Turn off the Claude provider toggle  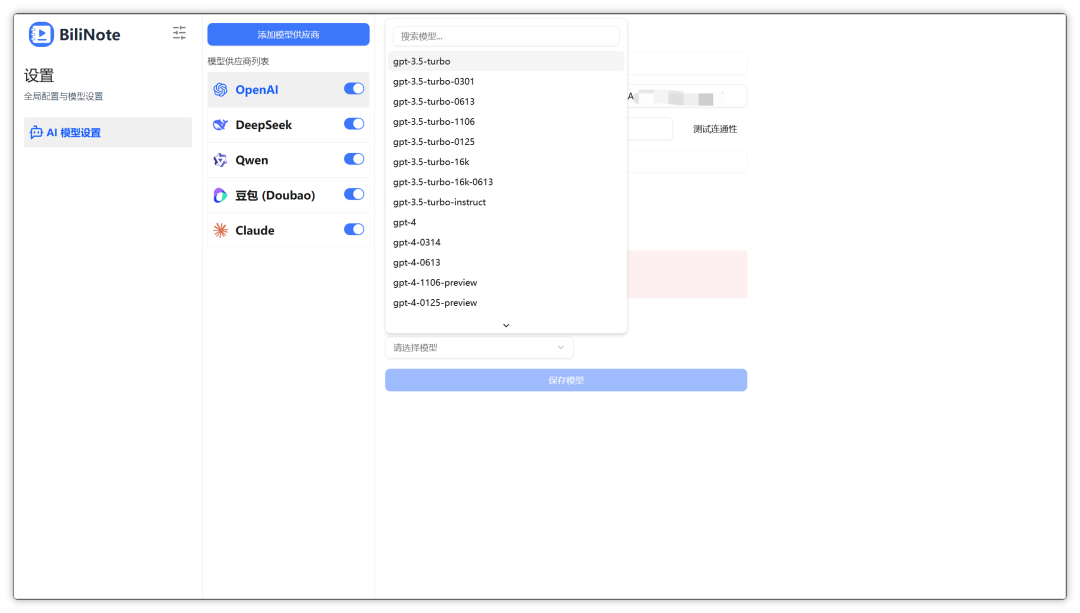tap(354, 229)
